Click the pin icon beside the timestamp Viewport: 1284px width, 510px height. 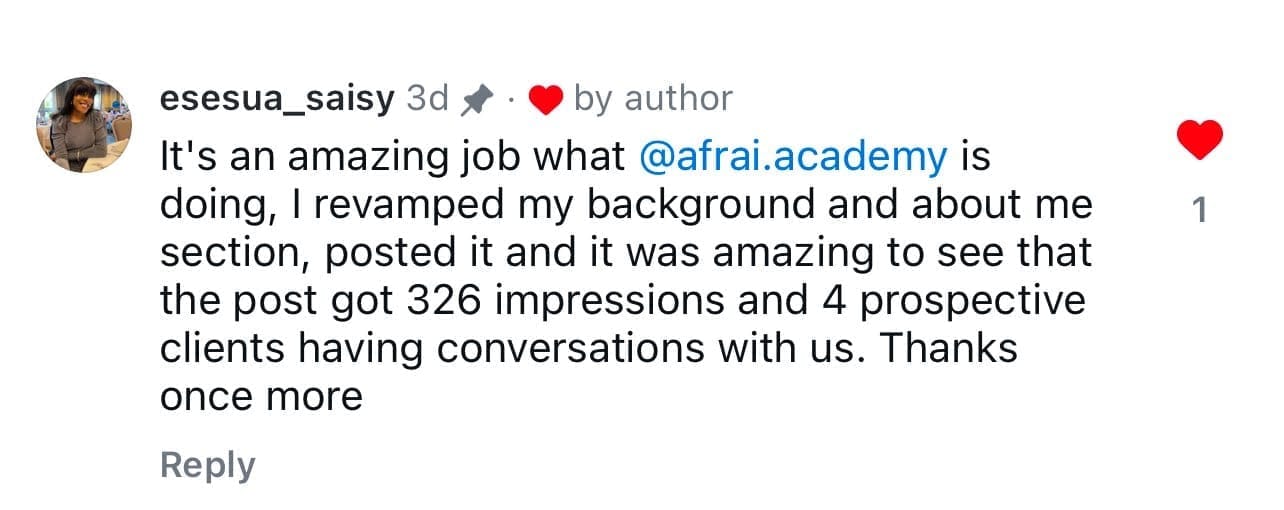[x=476, y=99]
